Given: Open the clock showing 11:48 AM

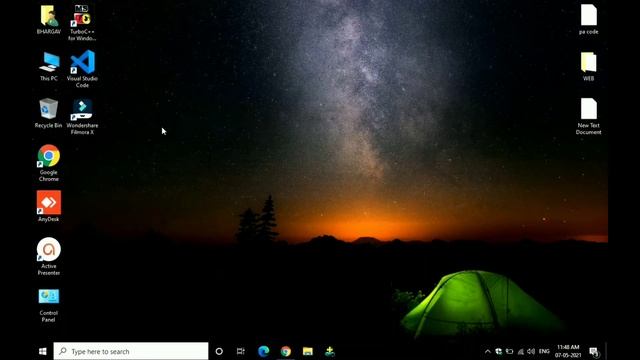Looking at the screenshot, I should pos(568,351).
